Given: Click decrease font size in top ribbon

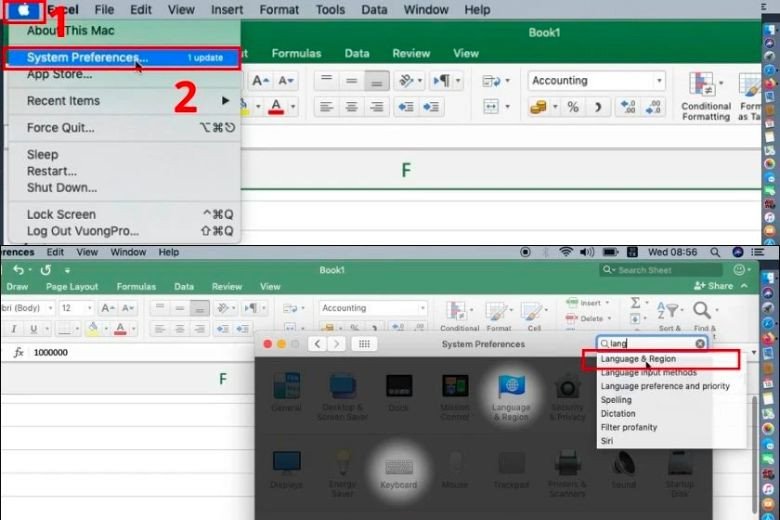Looking at the screenshot, I should pyautogui.click(x=286, y=81).
